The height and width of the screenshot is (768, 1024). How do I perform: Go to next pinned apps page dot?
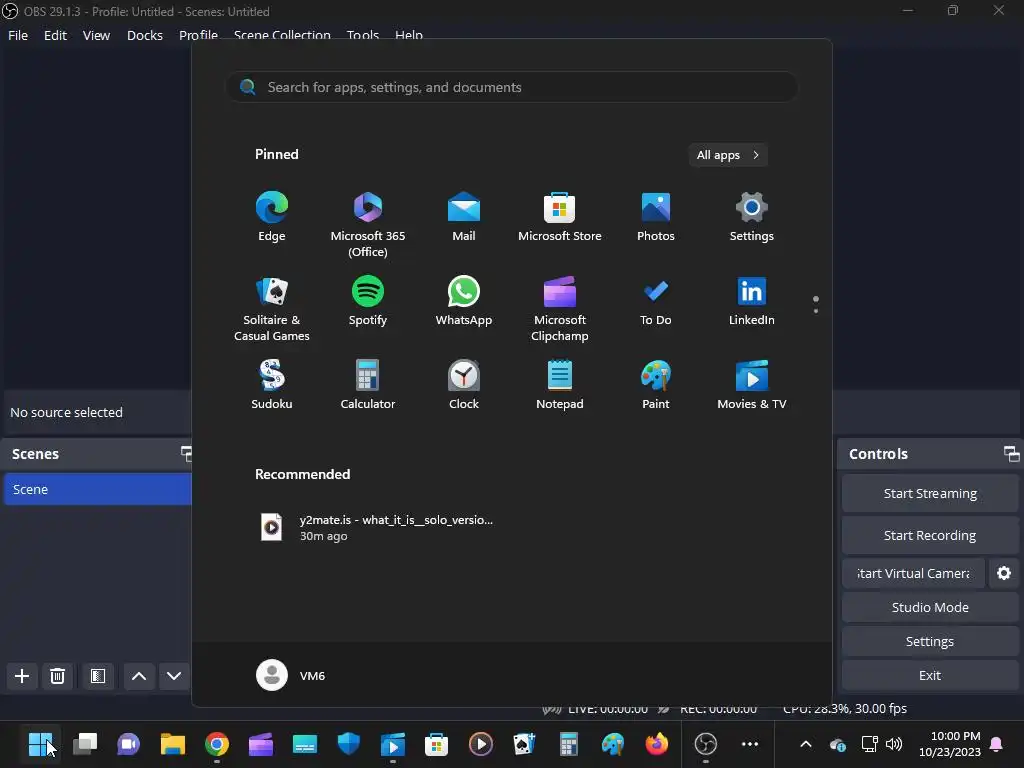click(x=816, y=311)
